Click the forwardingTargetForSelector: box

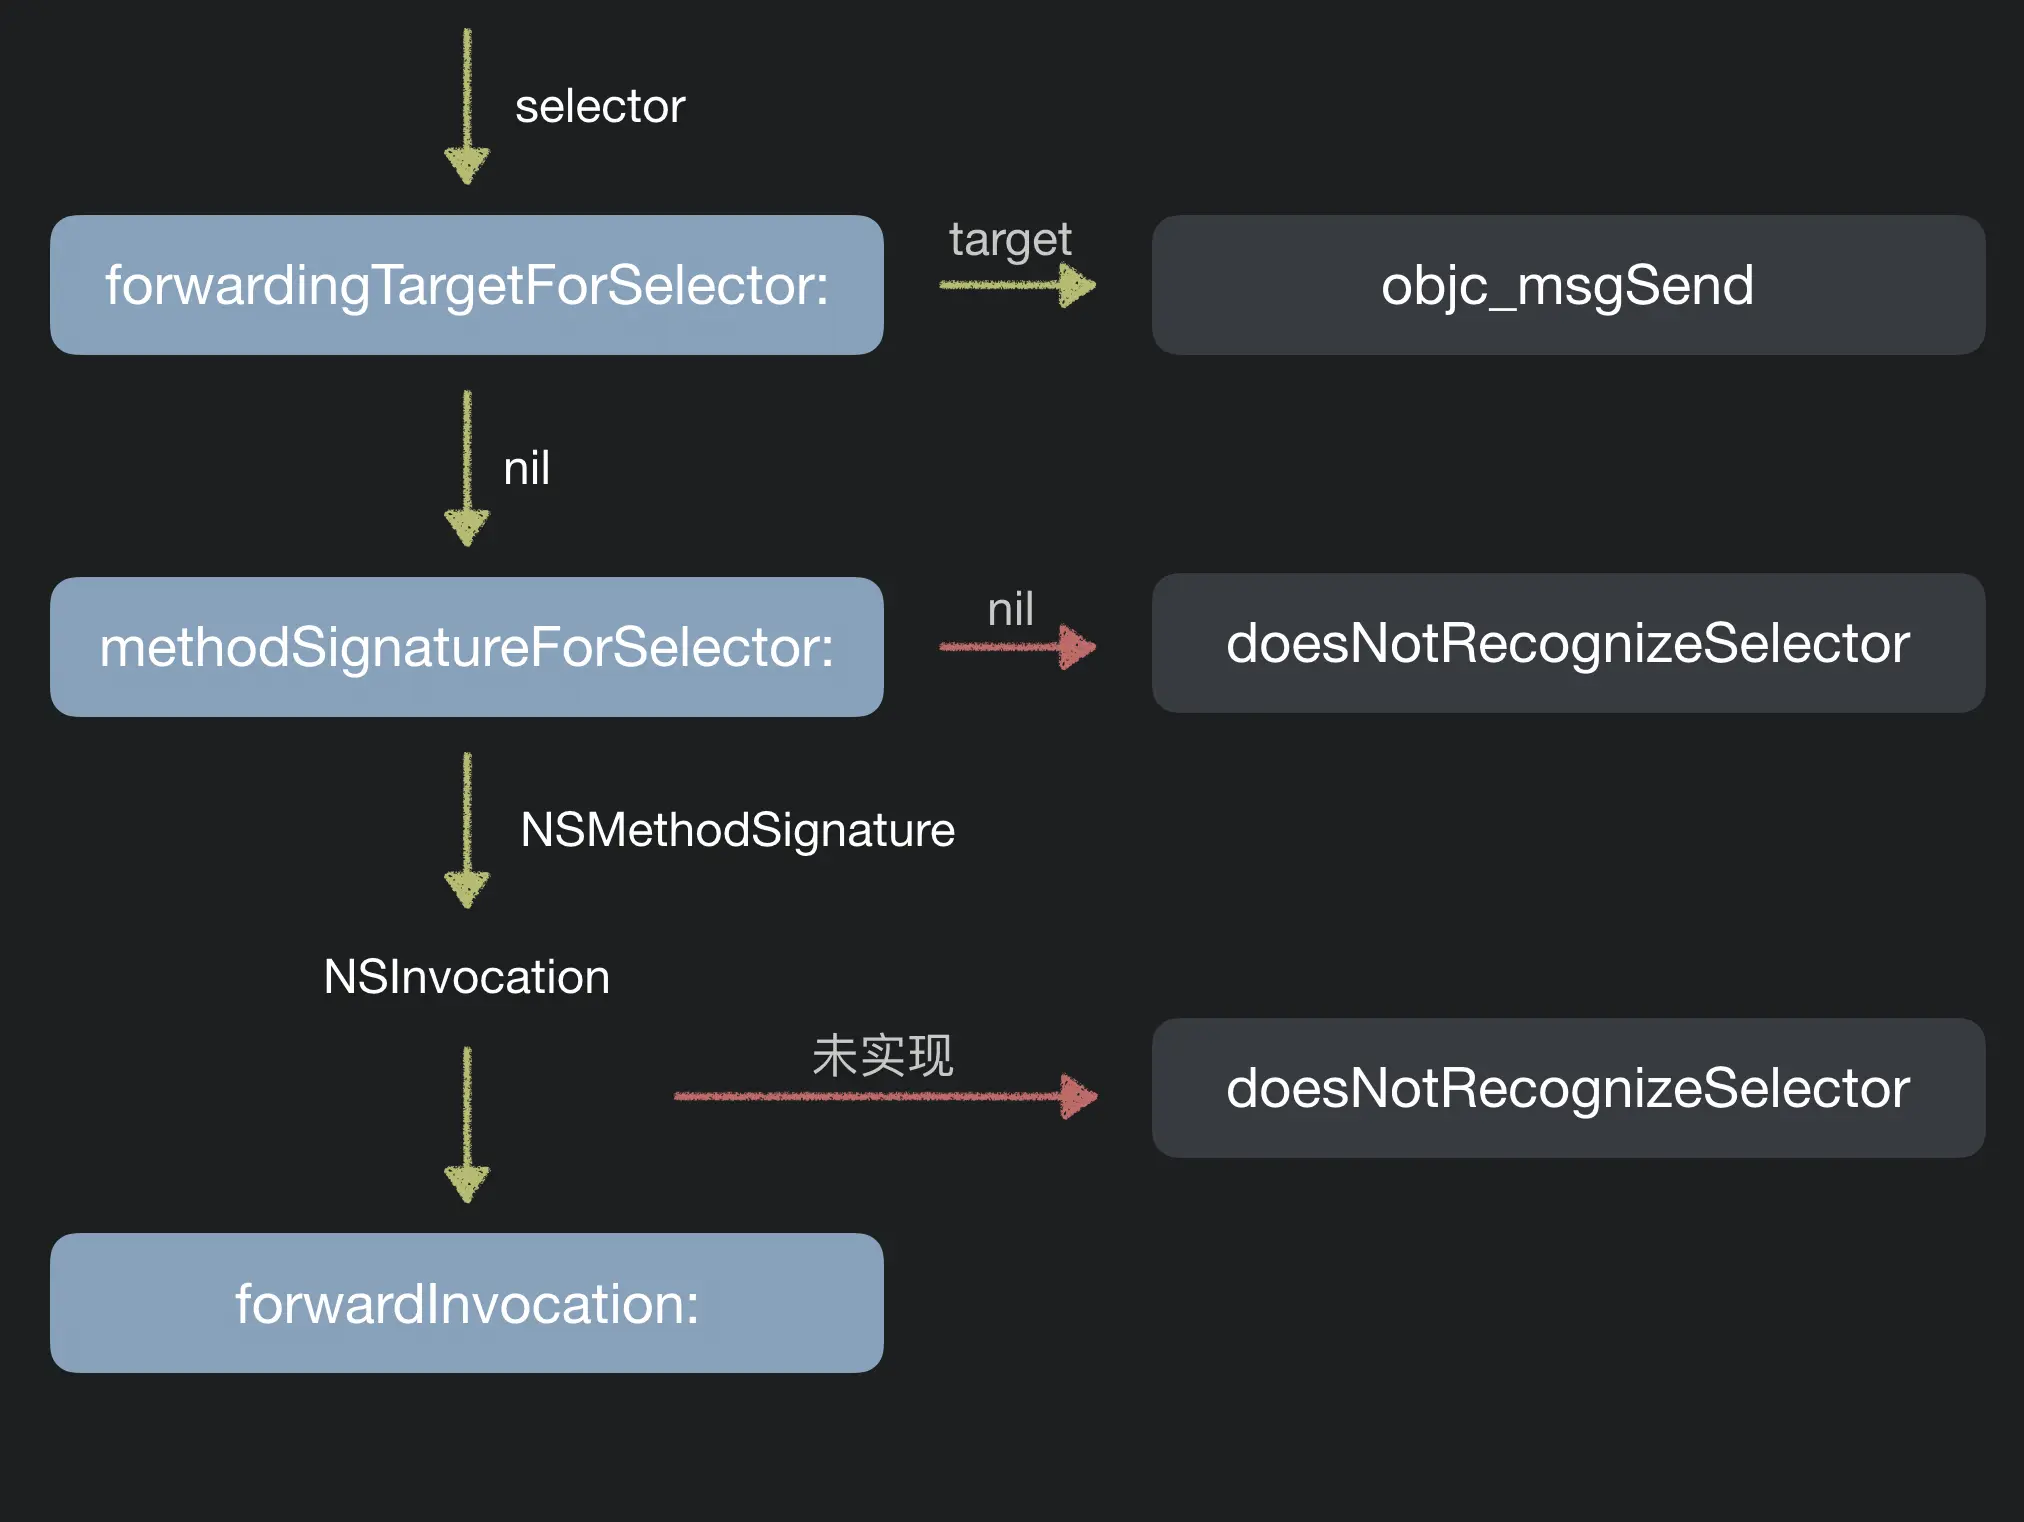click(x=466, y=285)
